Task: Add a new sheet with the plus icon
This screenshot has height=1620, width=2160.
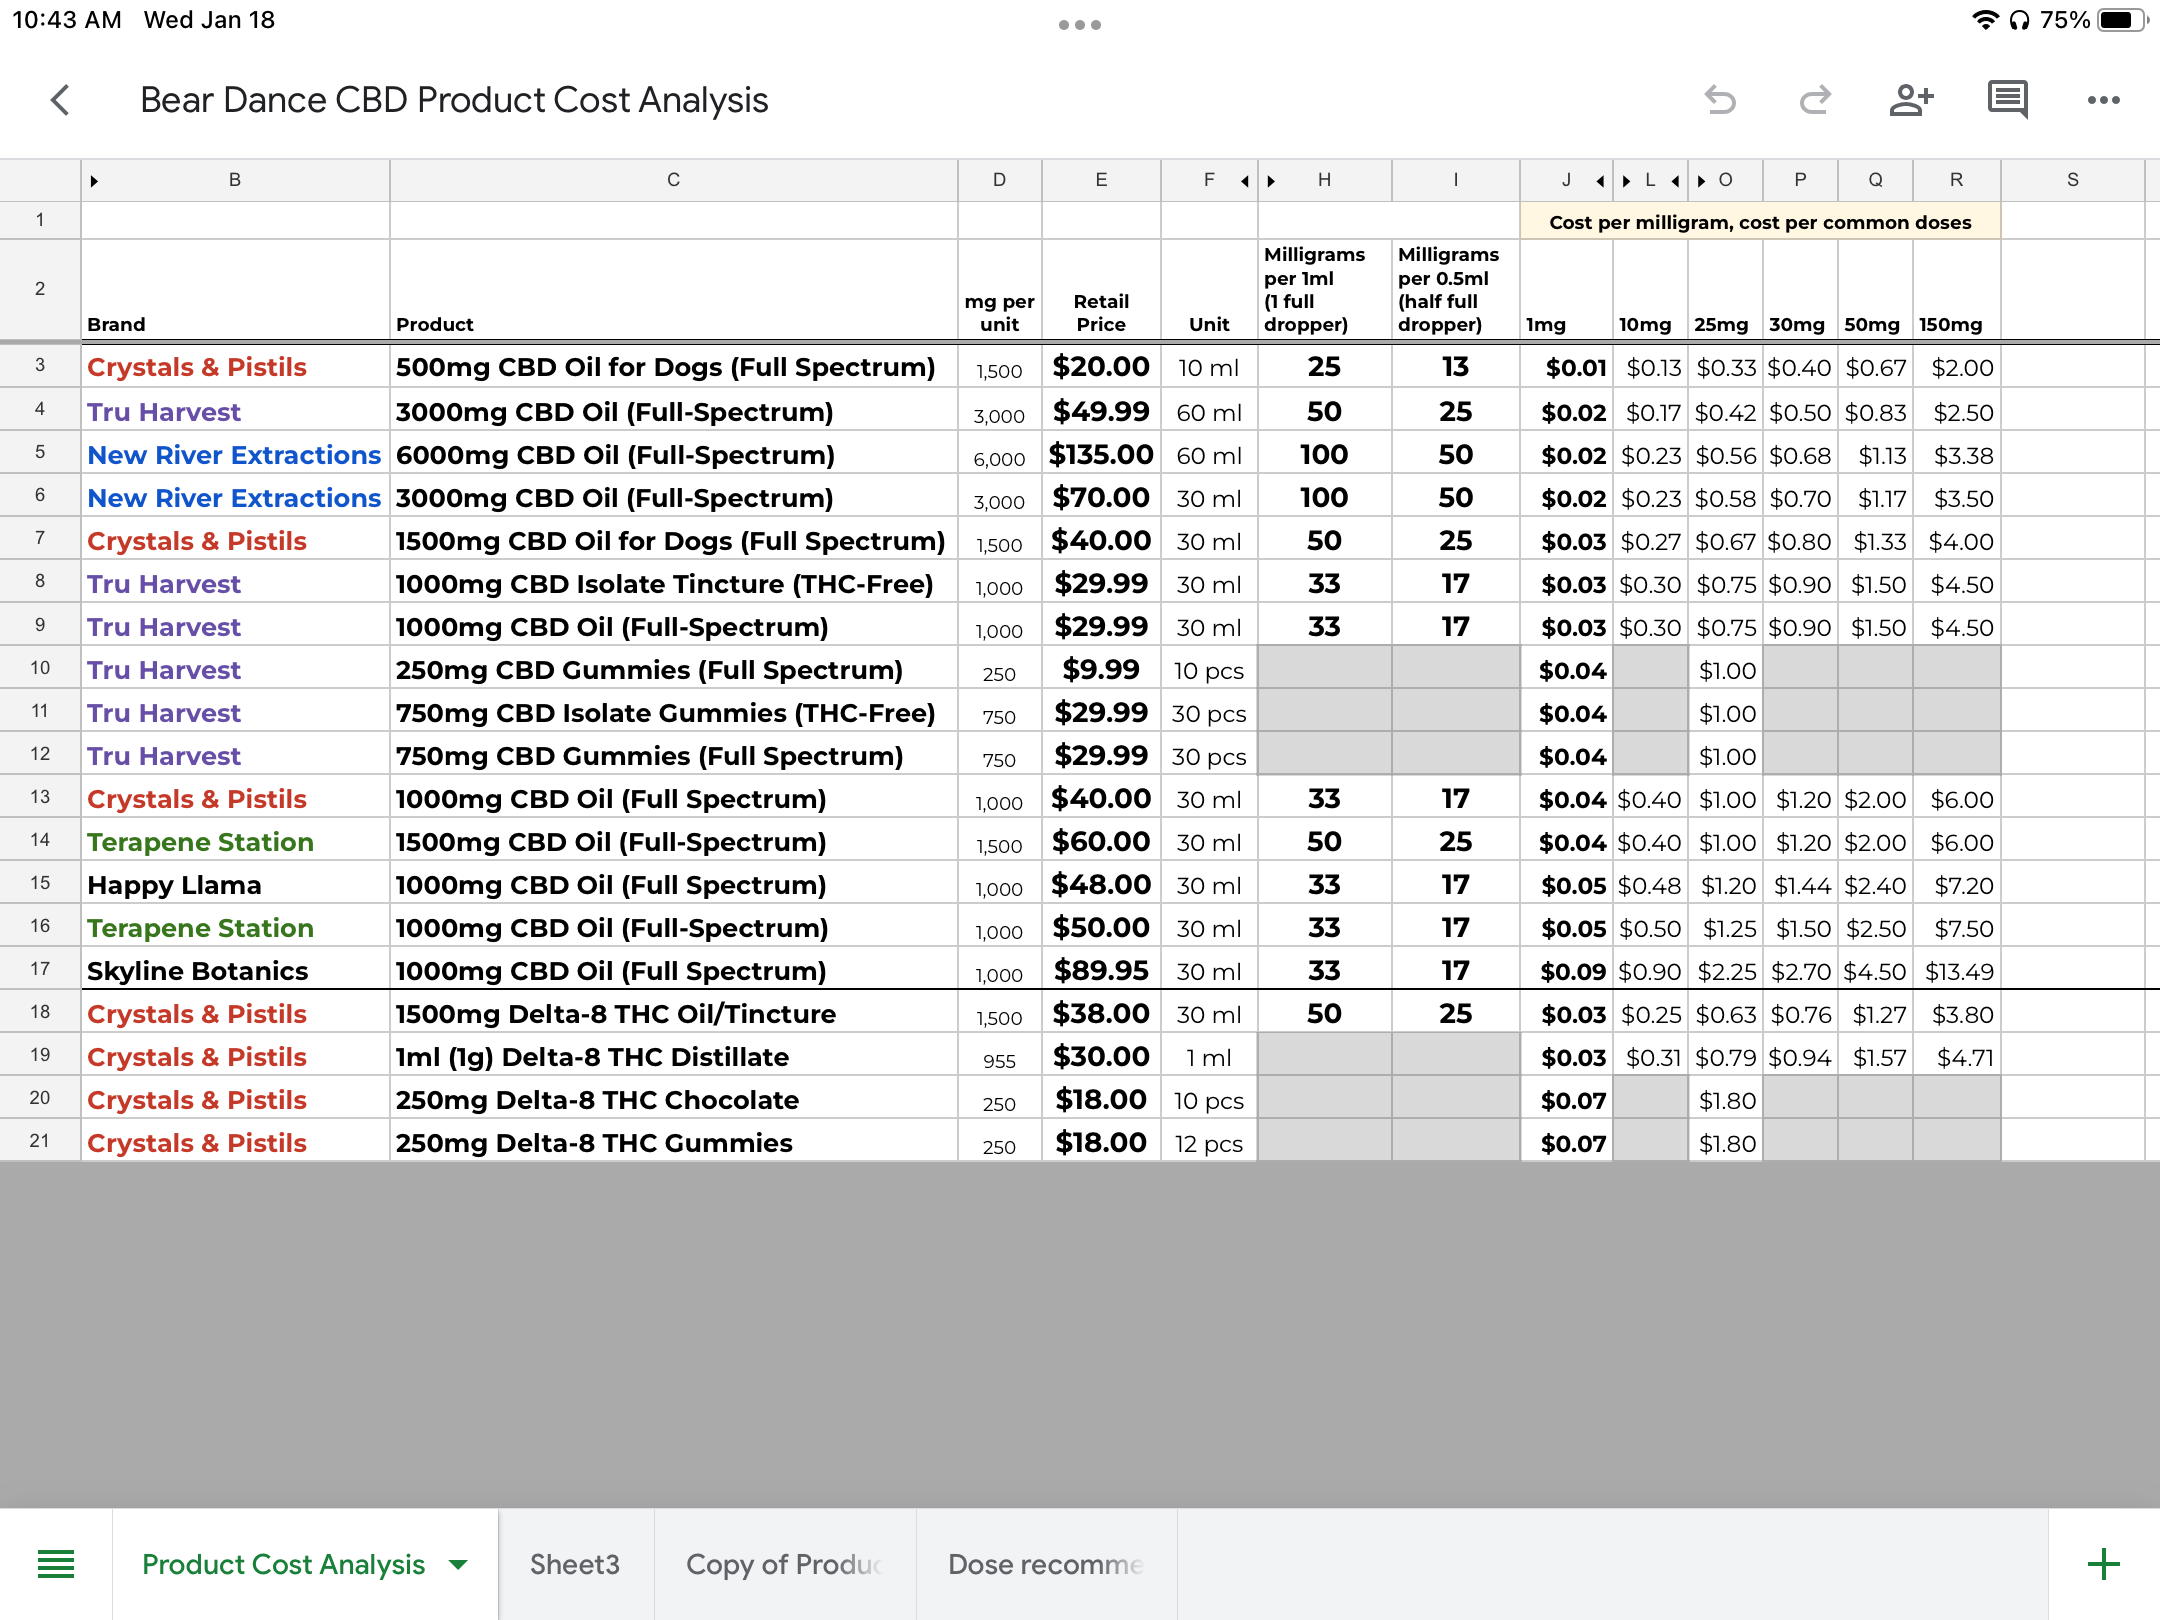Action: pyautogui.click(x=2104, y=1563)
